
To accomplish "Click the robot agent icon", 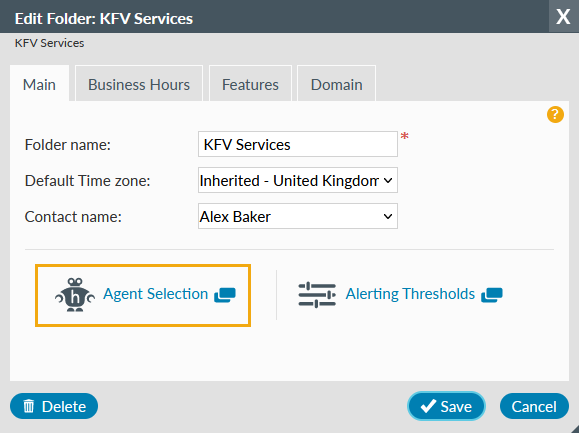I will pyautogui.click(x=75, y=295).
